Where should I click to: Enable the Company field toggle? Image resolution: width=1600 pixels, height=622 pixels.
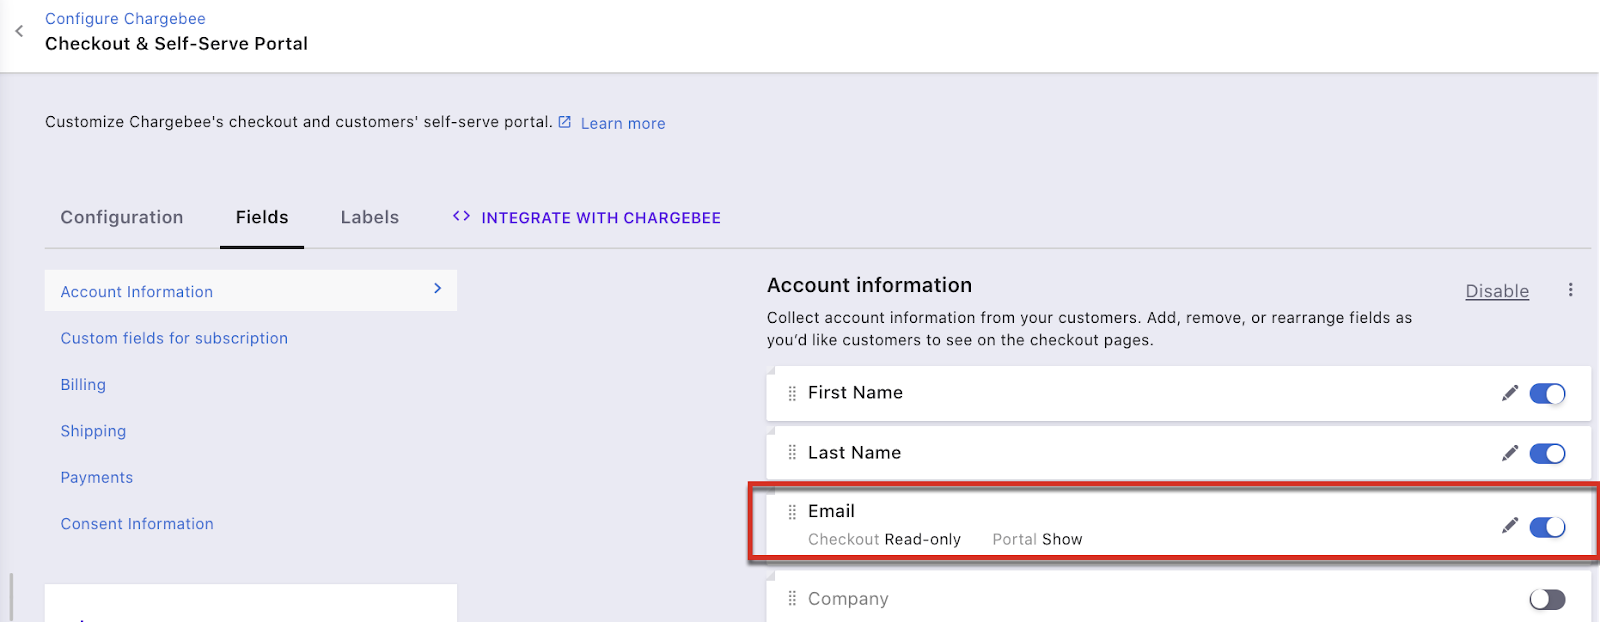(x=1547, y=599)
